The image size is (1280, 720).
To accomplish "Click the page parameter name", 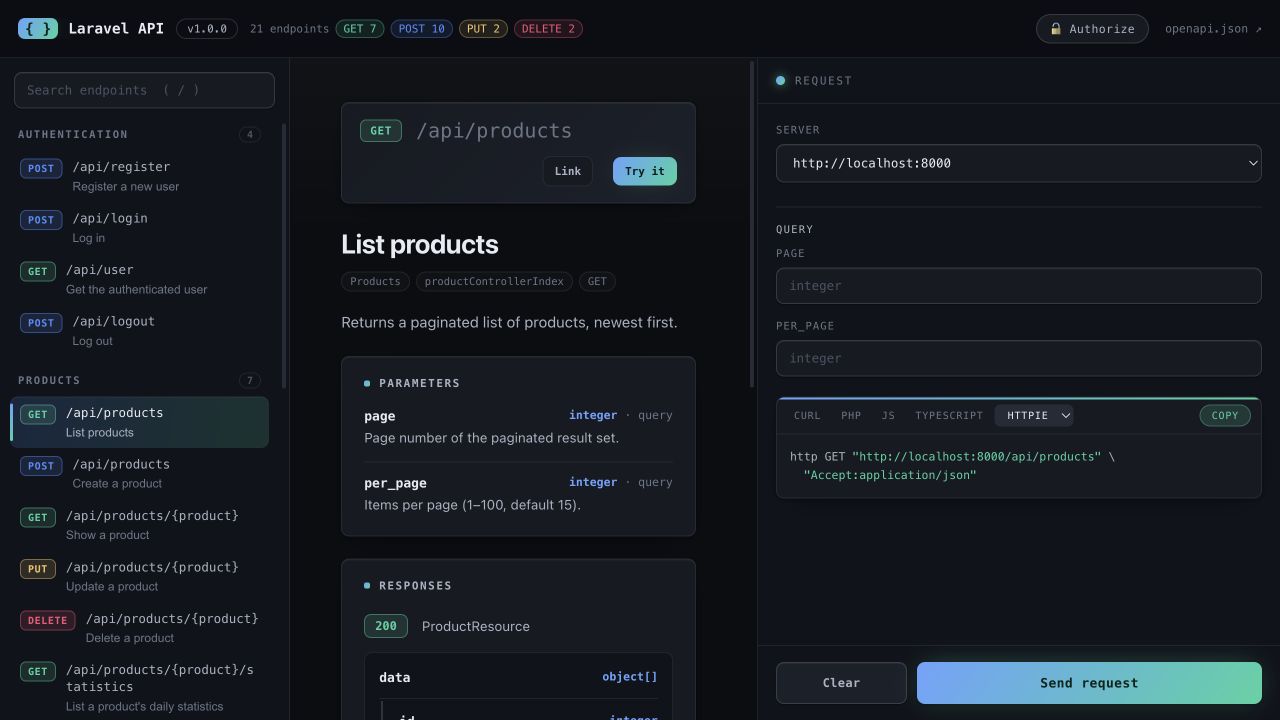I will pos(380,416).
